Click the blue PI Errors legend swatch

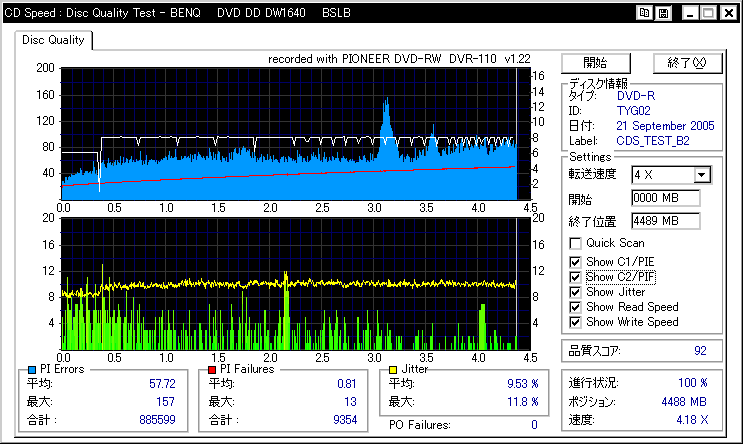tap(32, 370)
